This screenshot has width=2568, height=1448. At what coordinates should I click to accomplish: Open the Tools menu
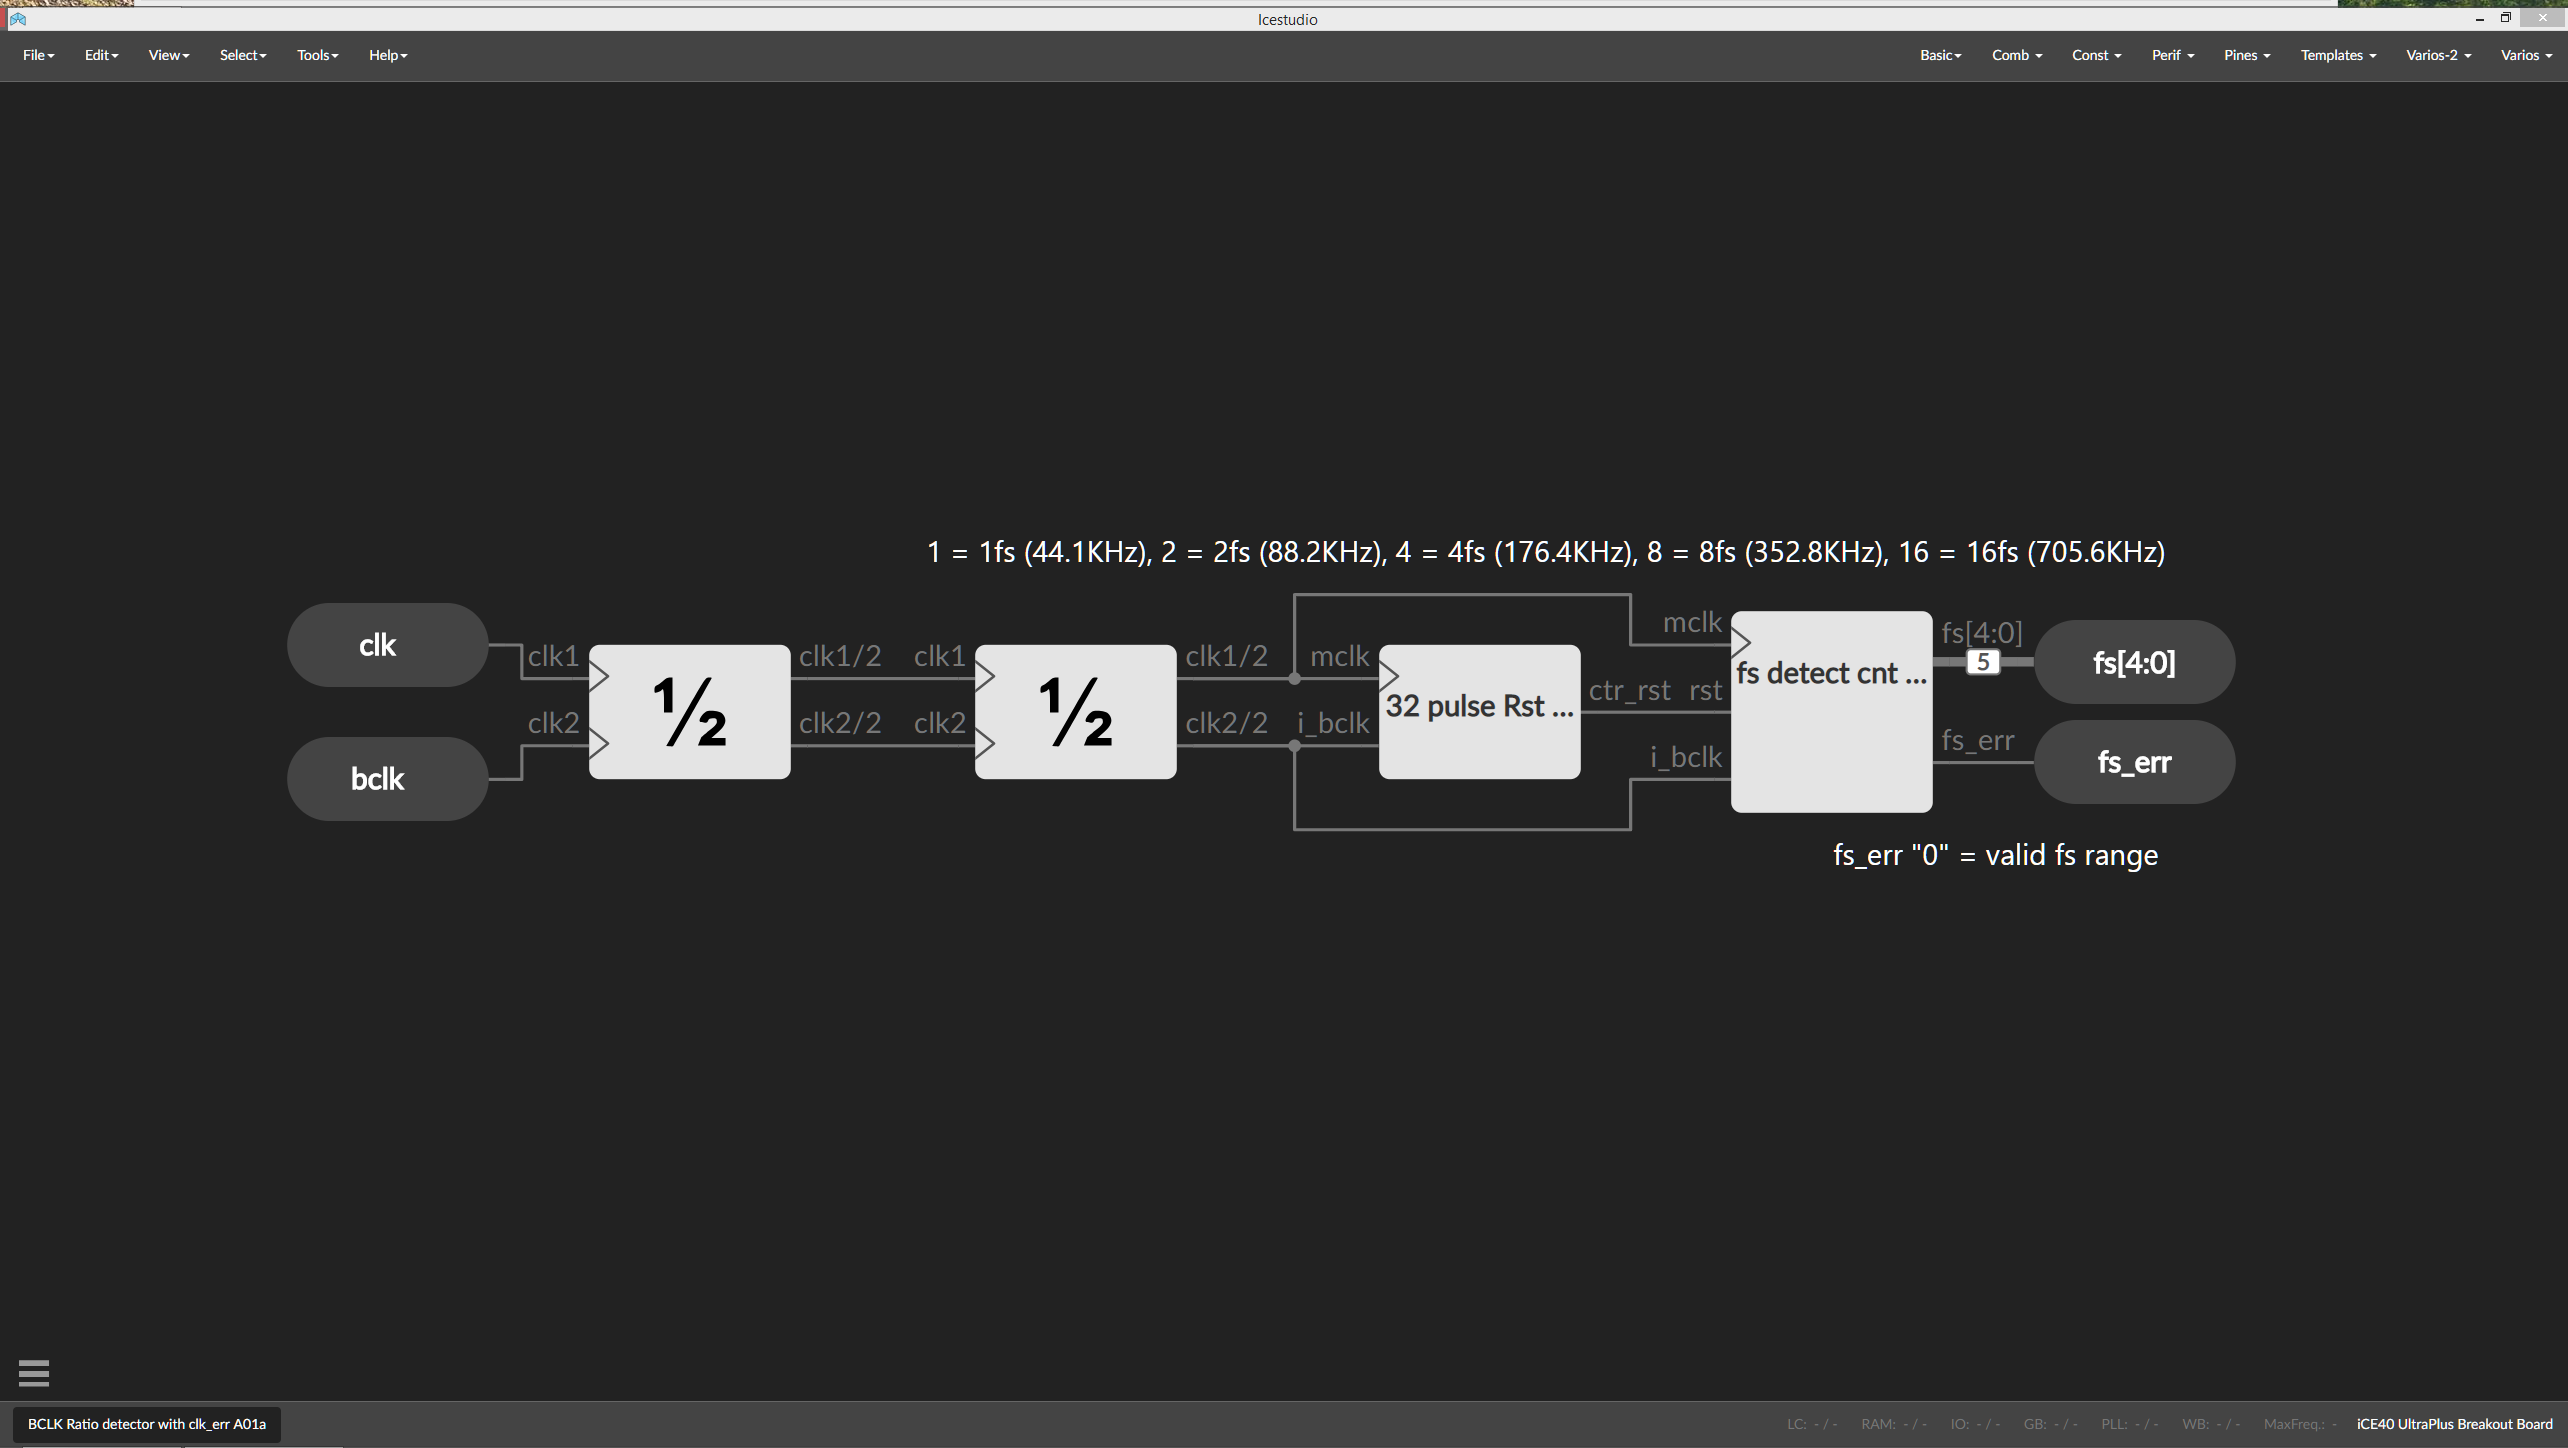pyautogui.click(x=317, y=55)
